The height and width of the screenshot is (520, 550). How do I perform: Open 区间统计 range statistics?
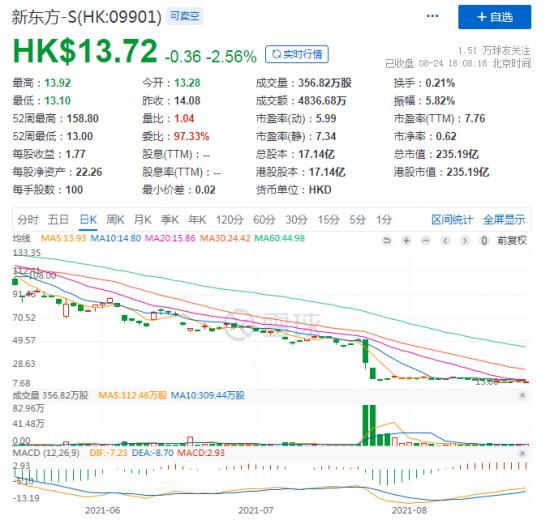[x=452, y=220]
